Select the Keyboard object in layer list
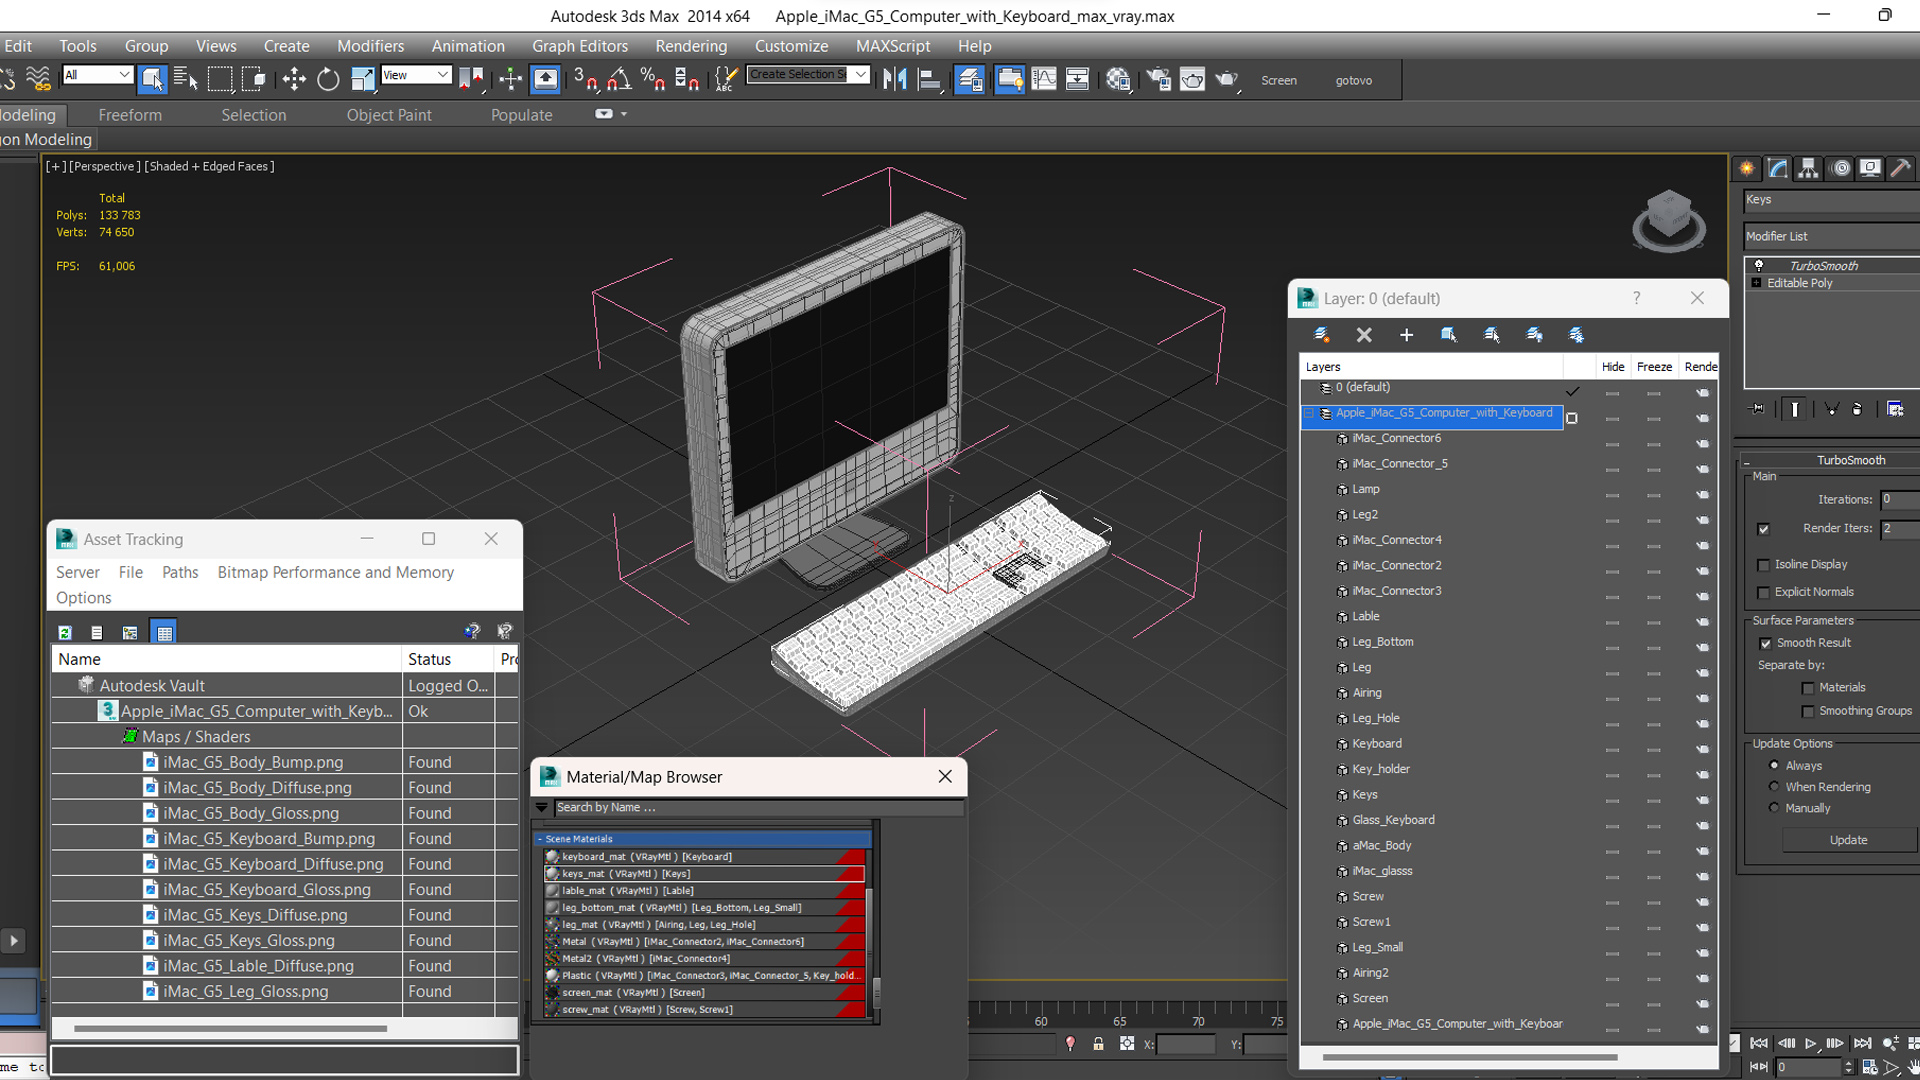The image size is (1920, 1080). (1377, 743)
